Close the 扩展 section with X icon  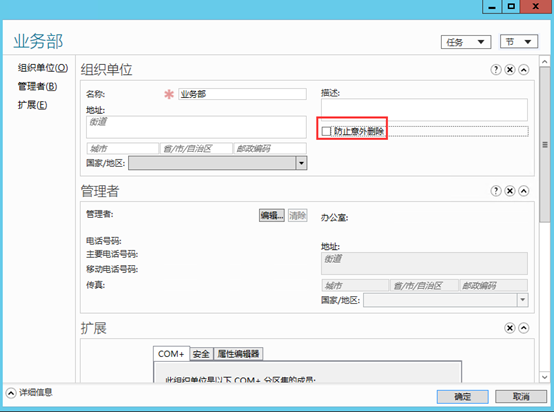pos(509,328)
